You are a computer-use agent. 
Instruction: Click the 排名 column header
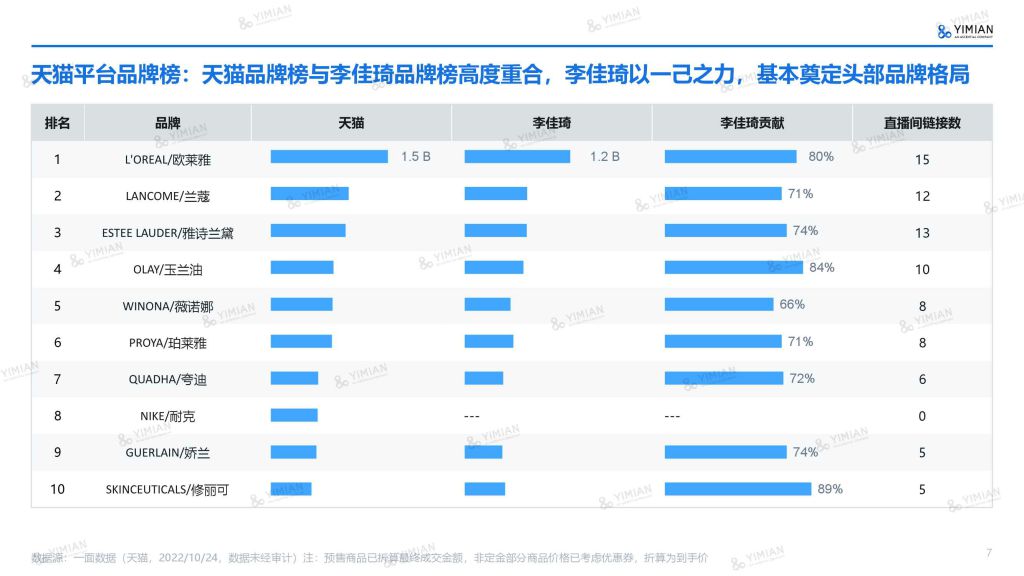57,123
